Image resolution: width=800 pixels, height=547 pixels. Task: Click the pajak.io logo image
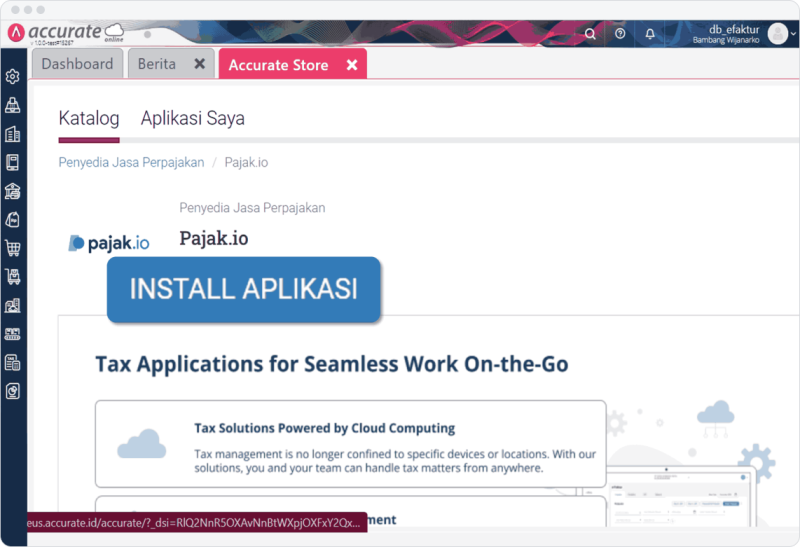pos(109,243)
